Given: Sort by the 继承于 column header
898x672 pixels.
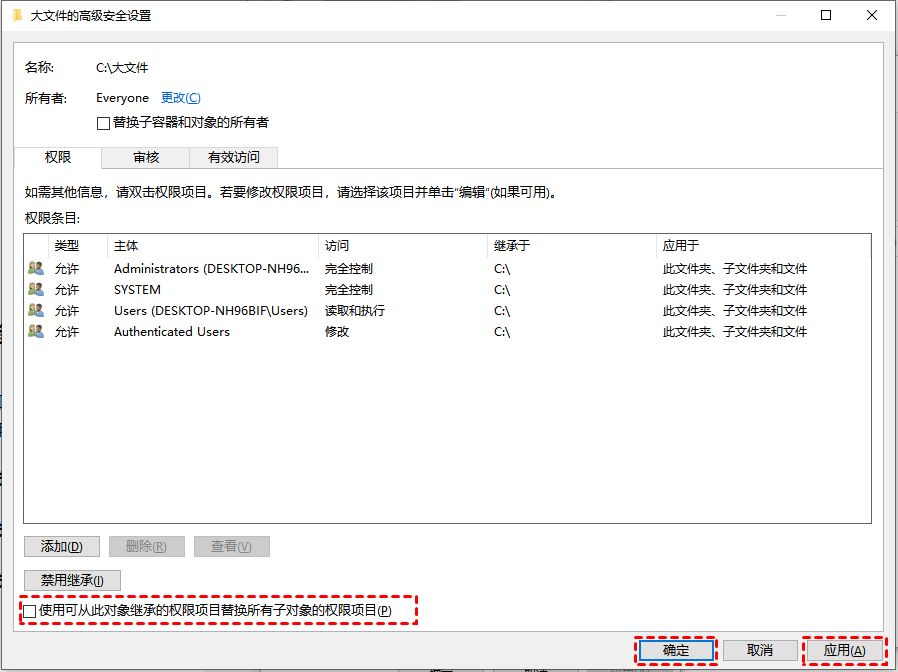Looking at the screenshot, I should (572, 246).
